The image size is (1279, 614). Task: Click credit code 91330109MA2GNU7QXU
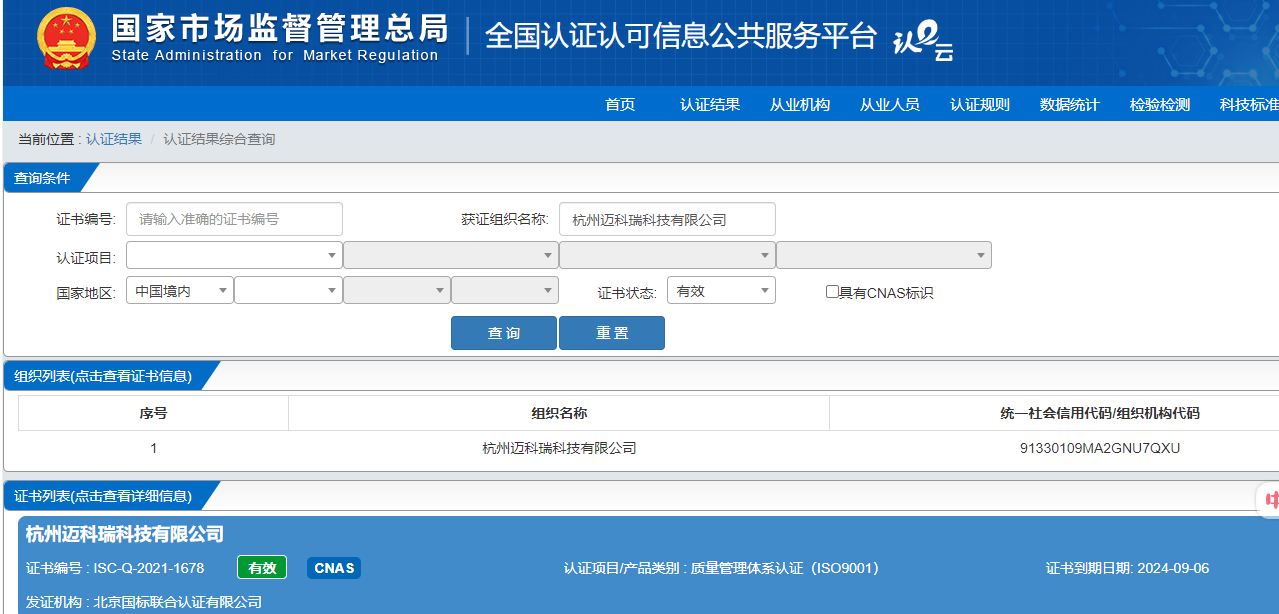[x=1100, y=448]
